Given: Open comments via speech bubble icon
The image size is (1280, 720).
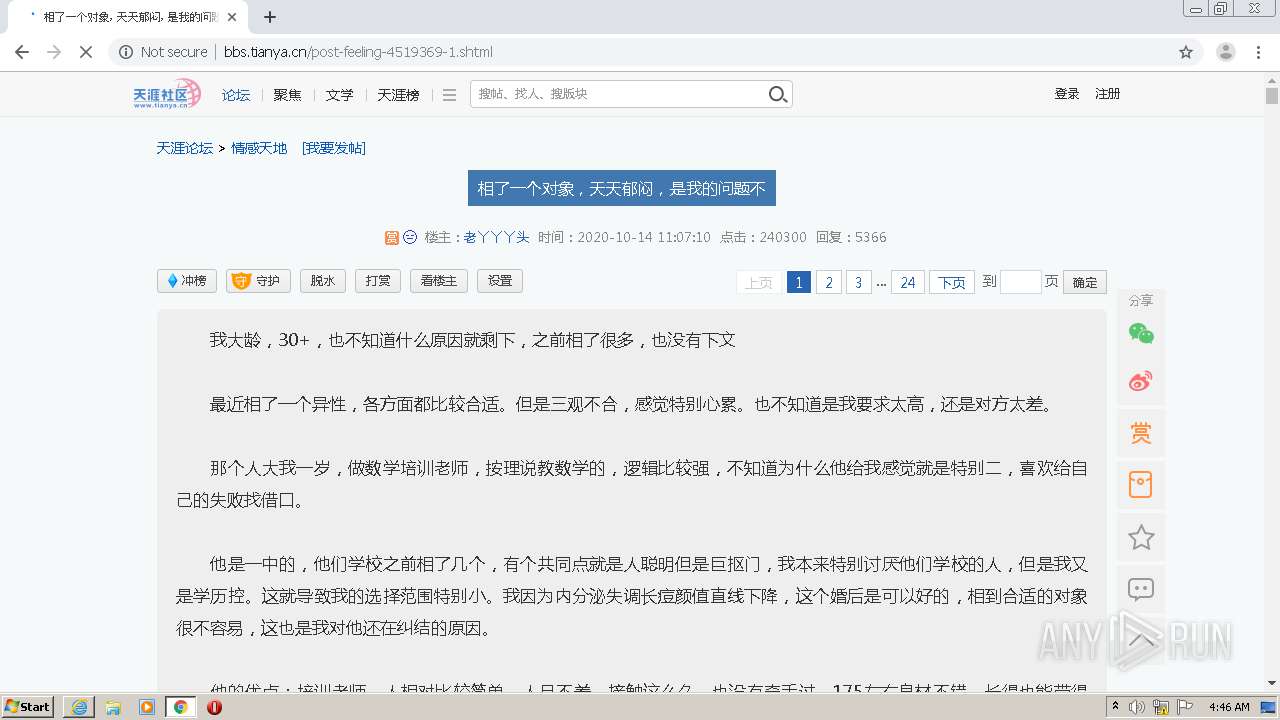Looking at the screenshot, I should [1141, 590].
